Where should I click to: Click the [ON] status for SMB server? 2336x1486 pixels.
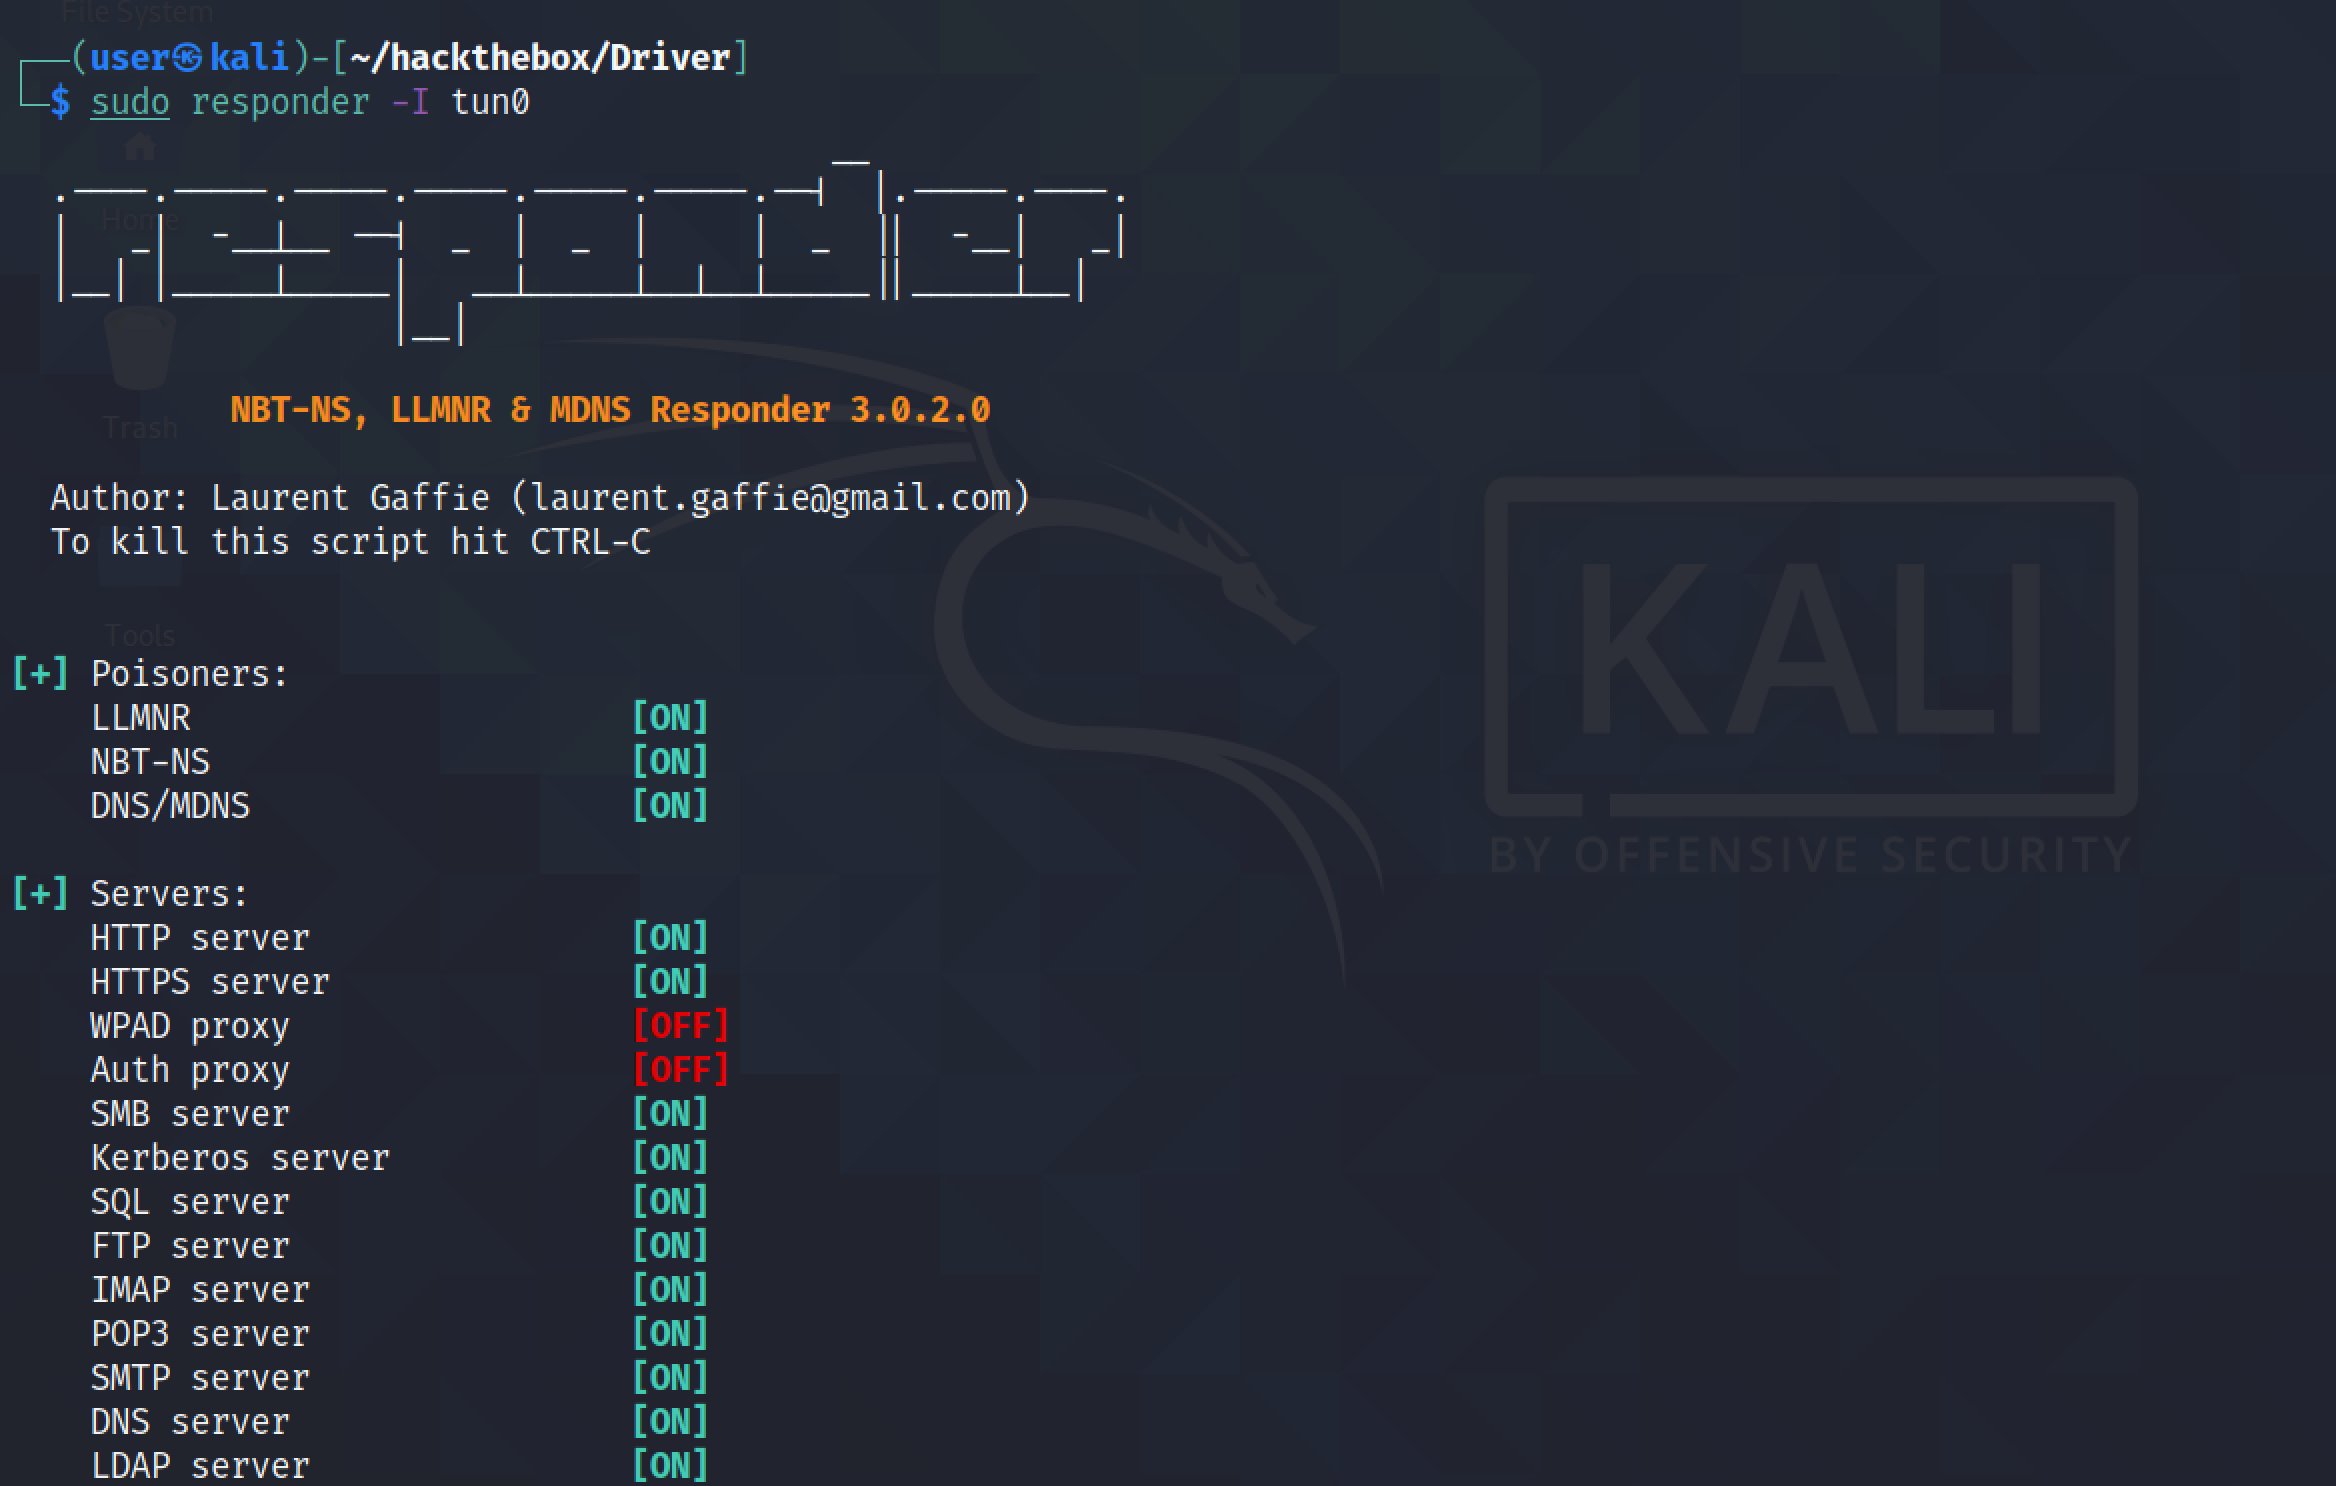670,1113
